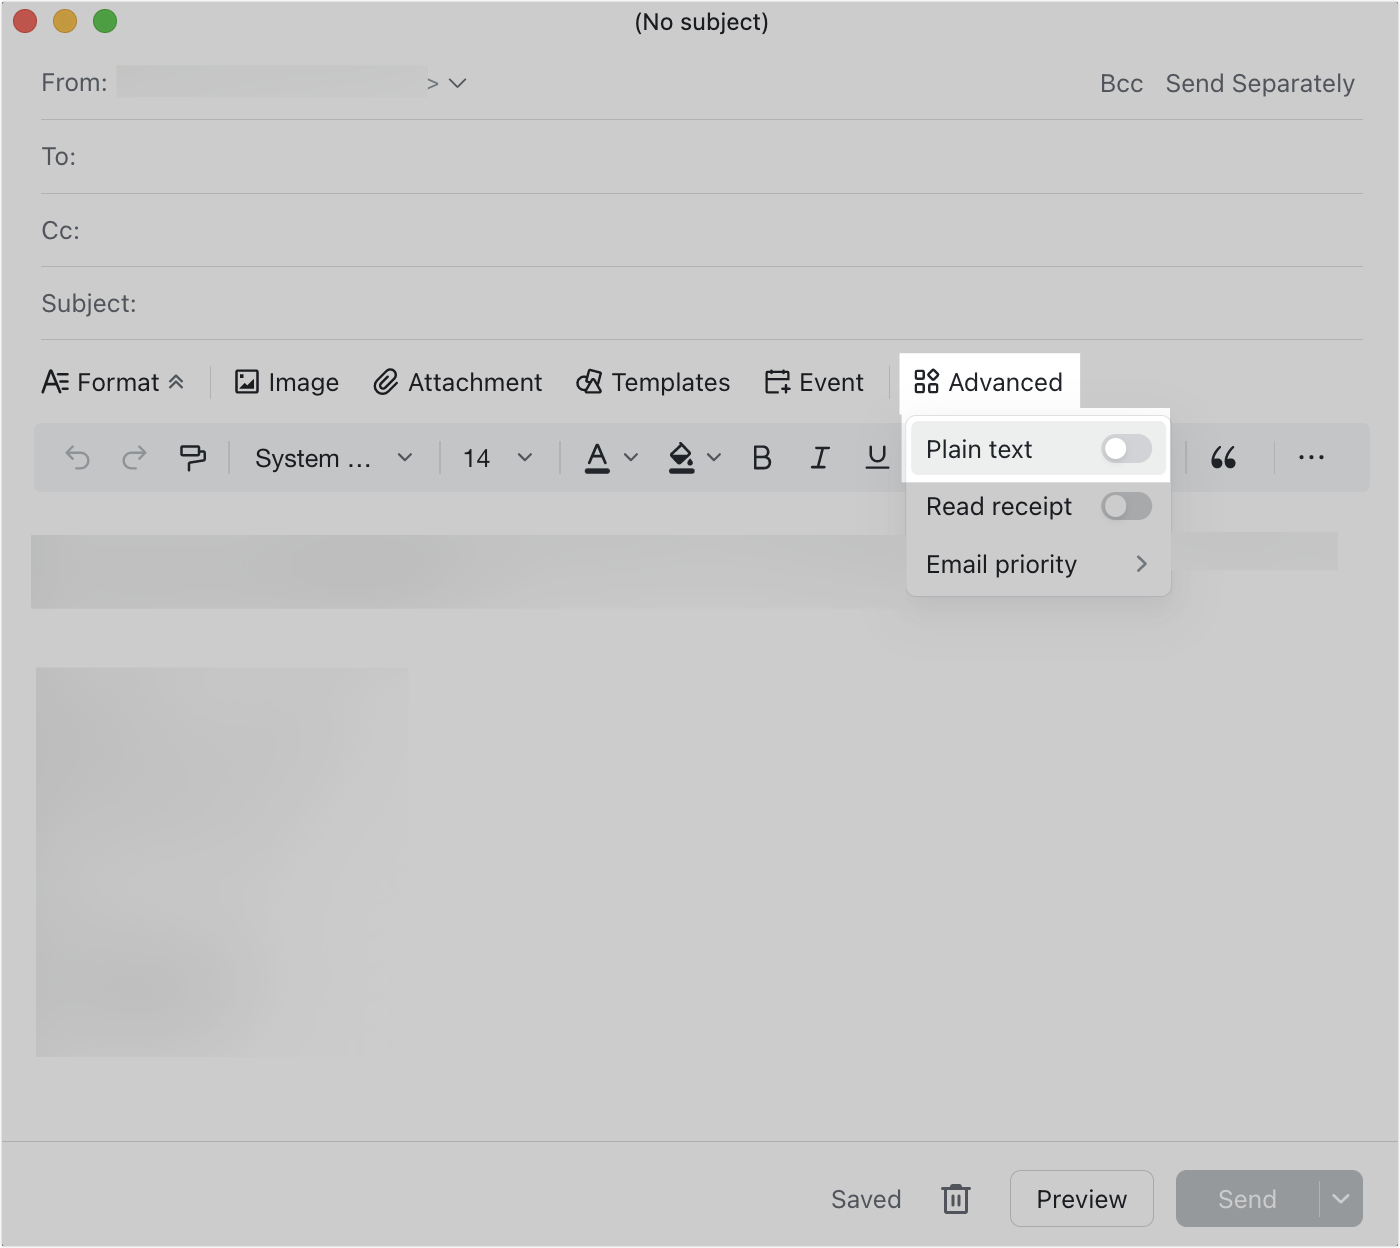This screenshot has height=1248, width=1400.
Task: Click the undo arrow icon
Action: (77, 458)
